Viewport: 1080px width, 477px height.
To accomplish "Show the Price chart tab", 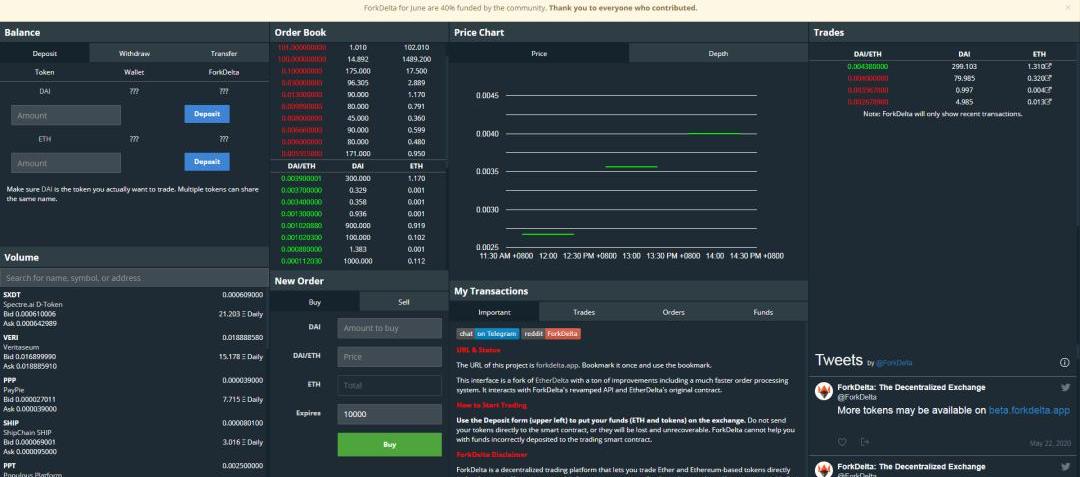I will (x=539, y=53).
